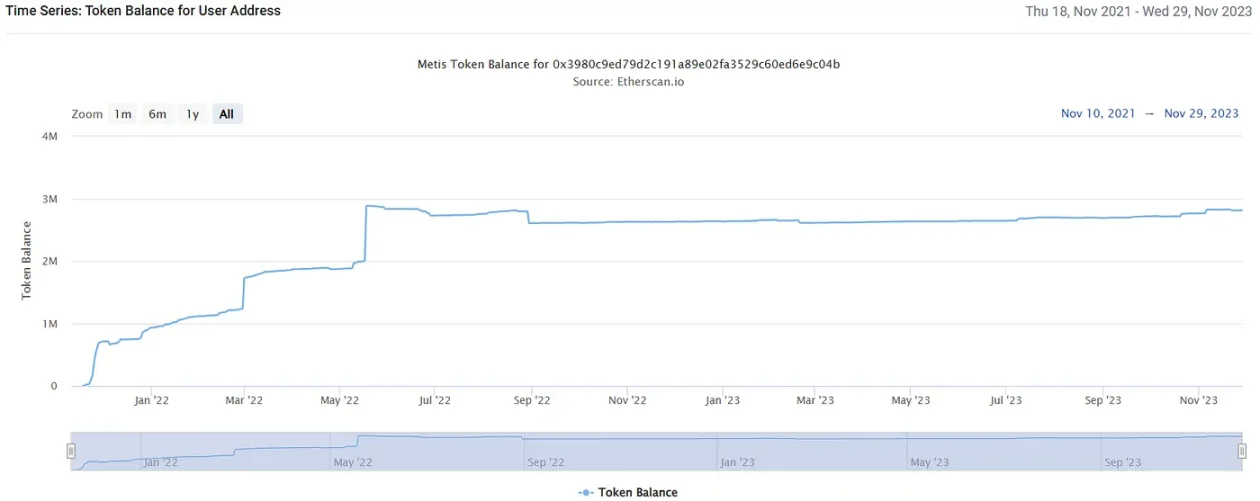The image size is (1260, 501).
Task: Click the Metis Token Balance chart title
Action: point(628,64)
